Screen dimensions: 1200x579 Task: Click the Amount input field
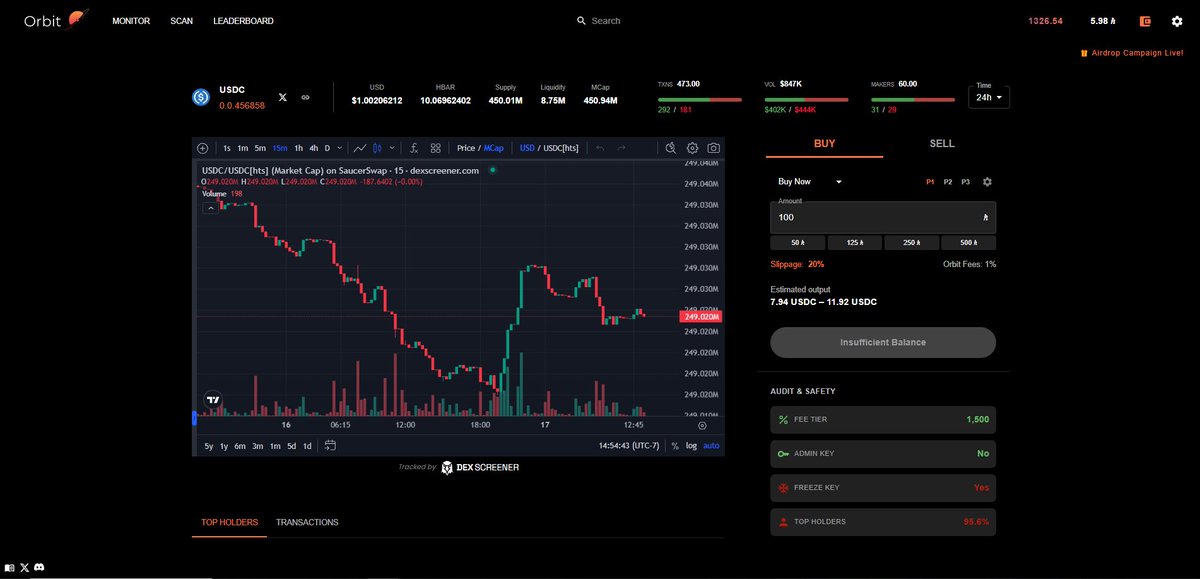[883, 217]
